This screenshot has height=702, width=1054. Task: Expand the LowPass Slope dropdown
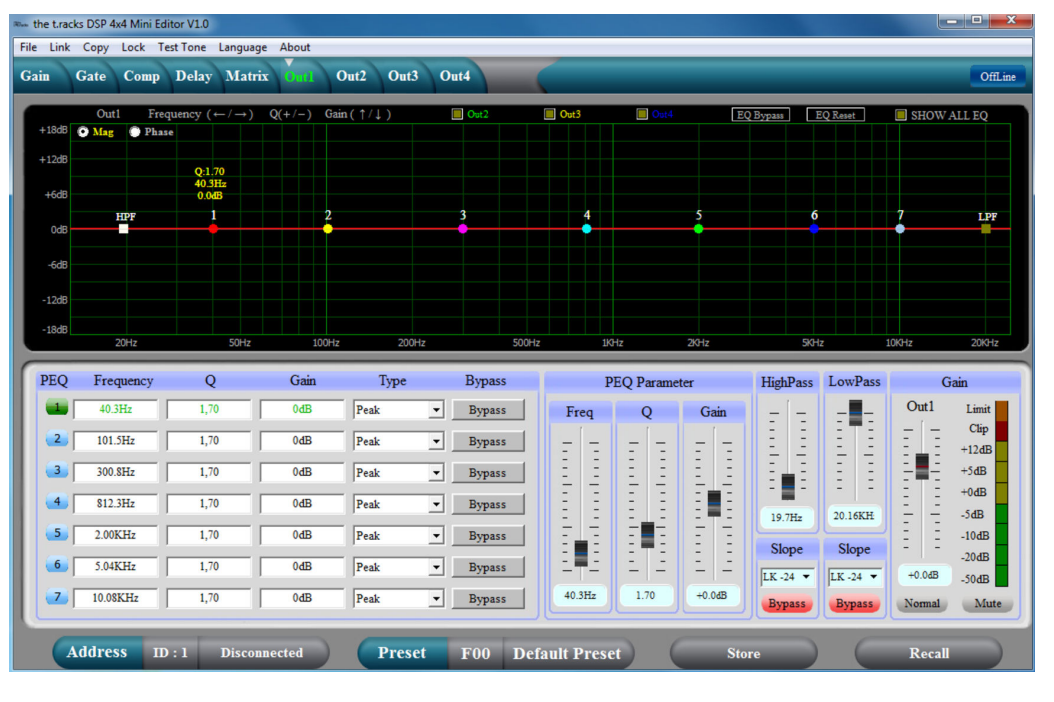[x=874, y=577]
